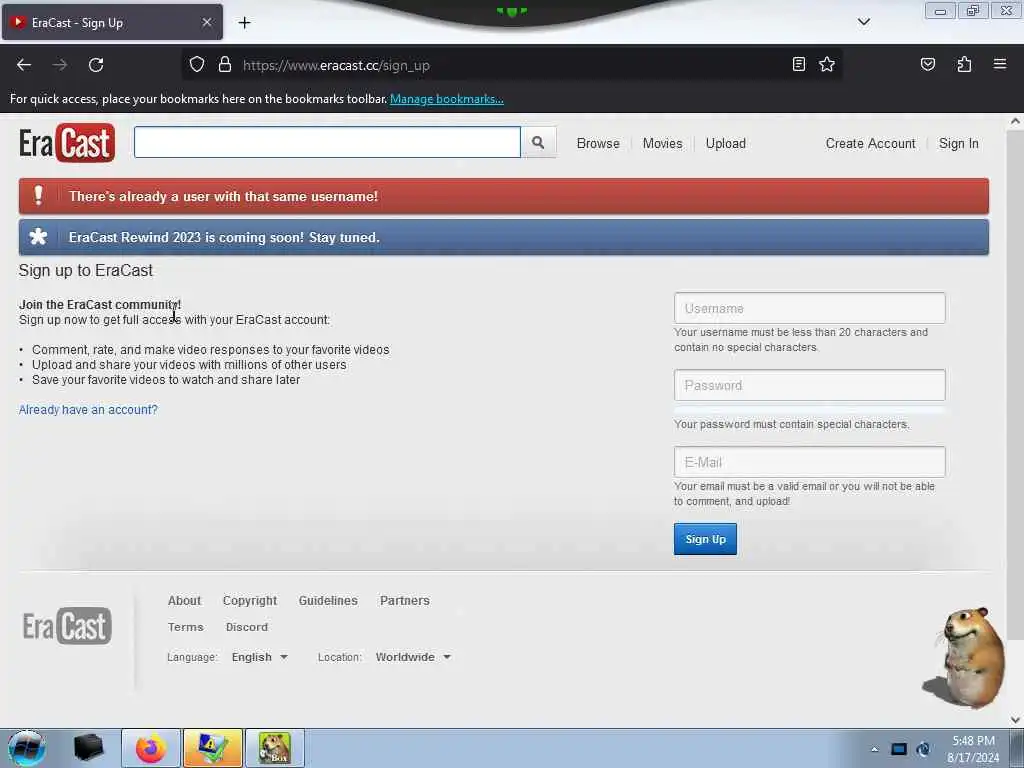Click the EraCast Rewind 2023 banner
The height and width of the screenshot is (768, 1024).
coord(504,237)
